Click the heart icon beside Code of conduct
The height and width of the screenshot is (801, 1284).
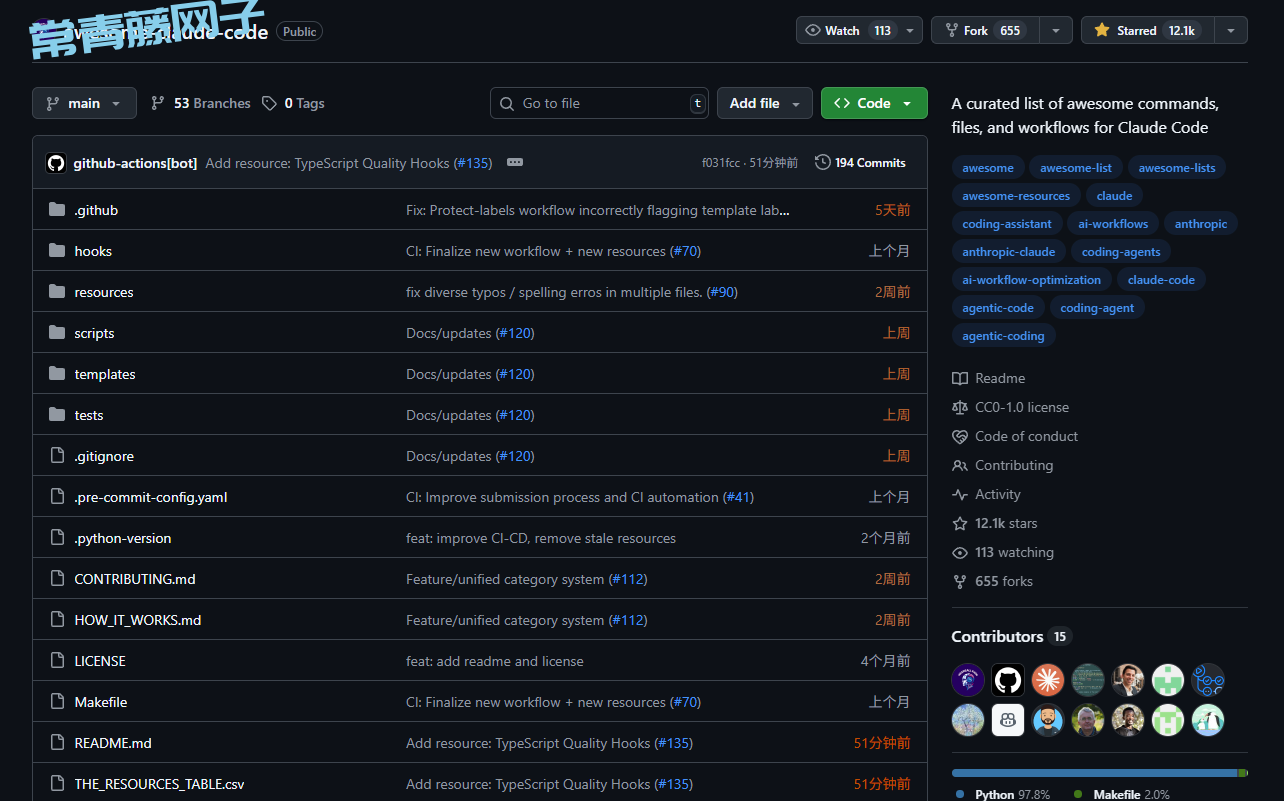[960, 436]
